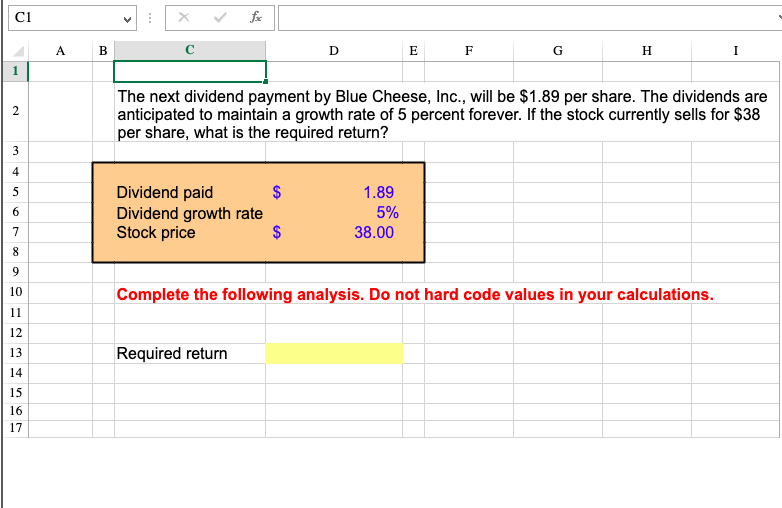Viewport: 782px width, 508px height.
Task: Click the enter checkmark formula bar icon
Action: coord(219,17)
